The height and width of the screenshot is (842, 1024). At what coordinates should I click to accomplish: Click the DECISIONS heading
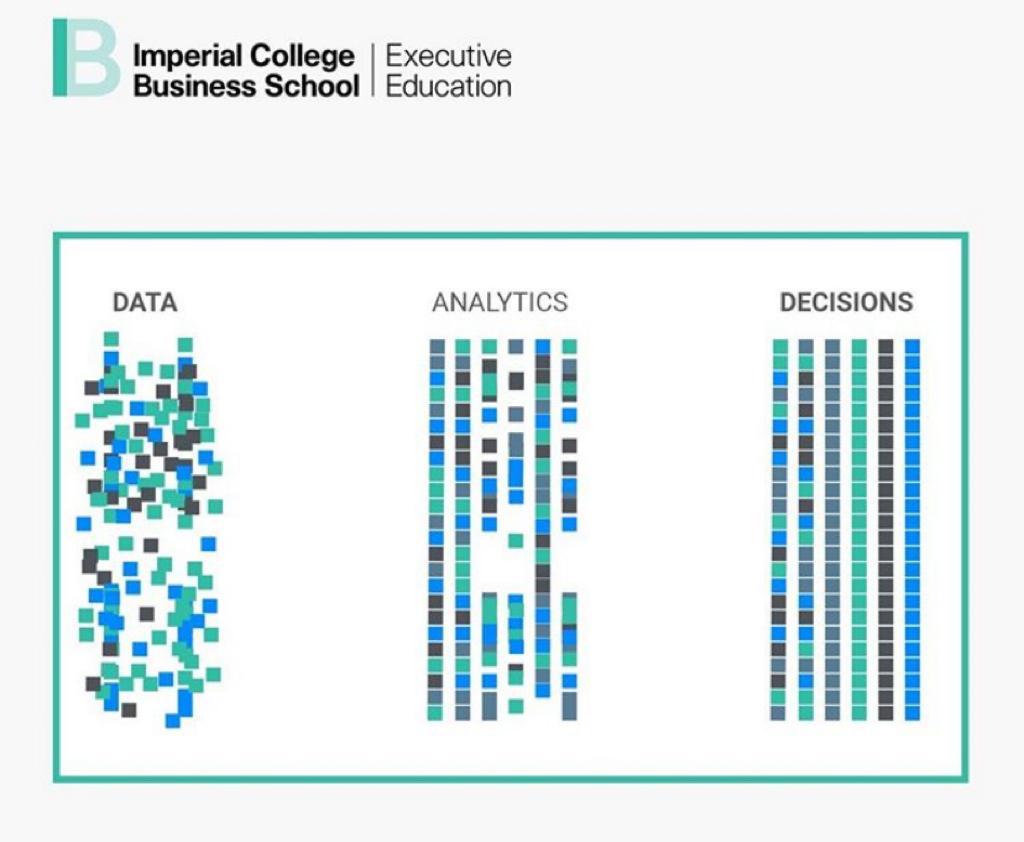tap(846, 302)
